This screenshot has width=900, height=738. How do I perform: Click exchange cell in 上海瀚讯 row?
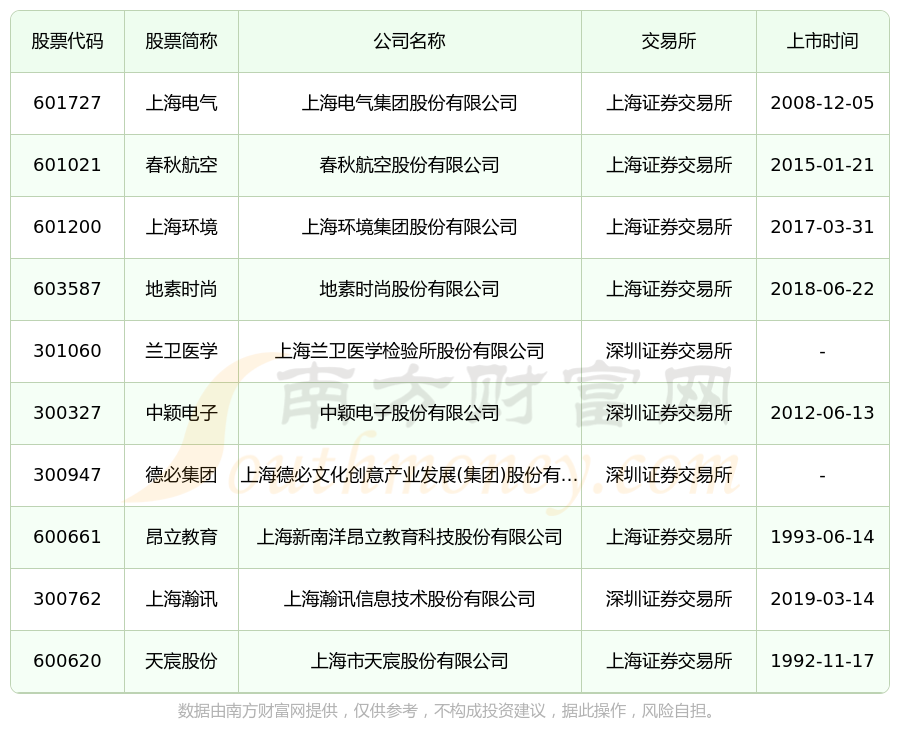[669, 599]
